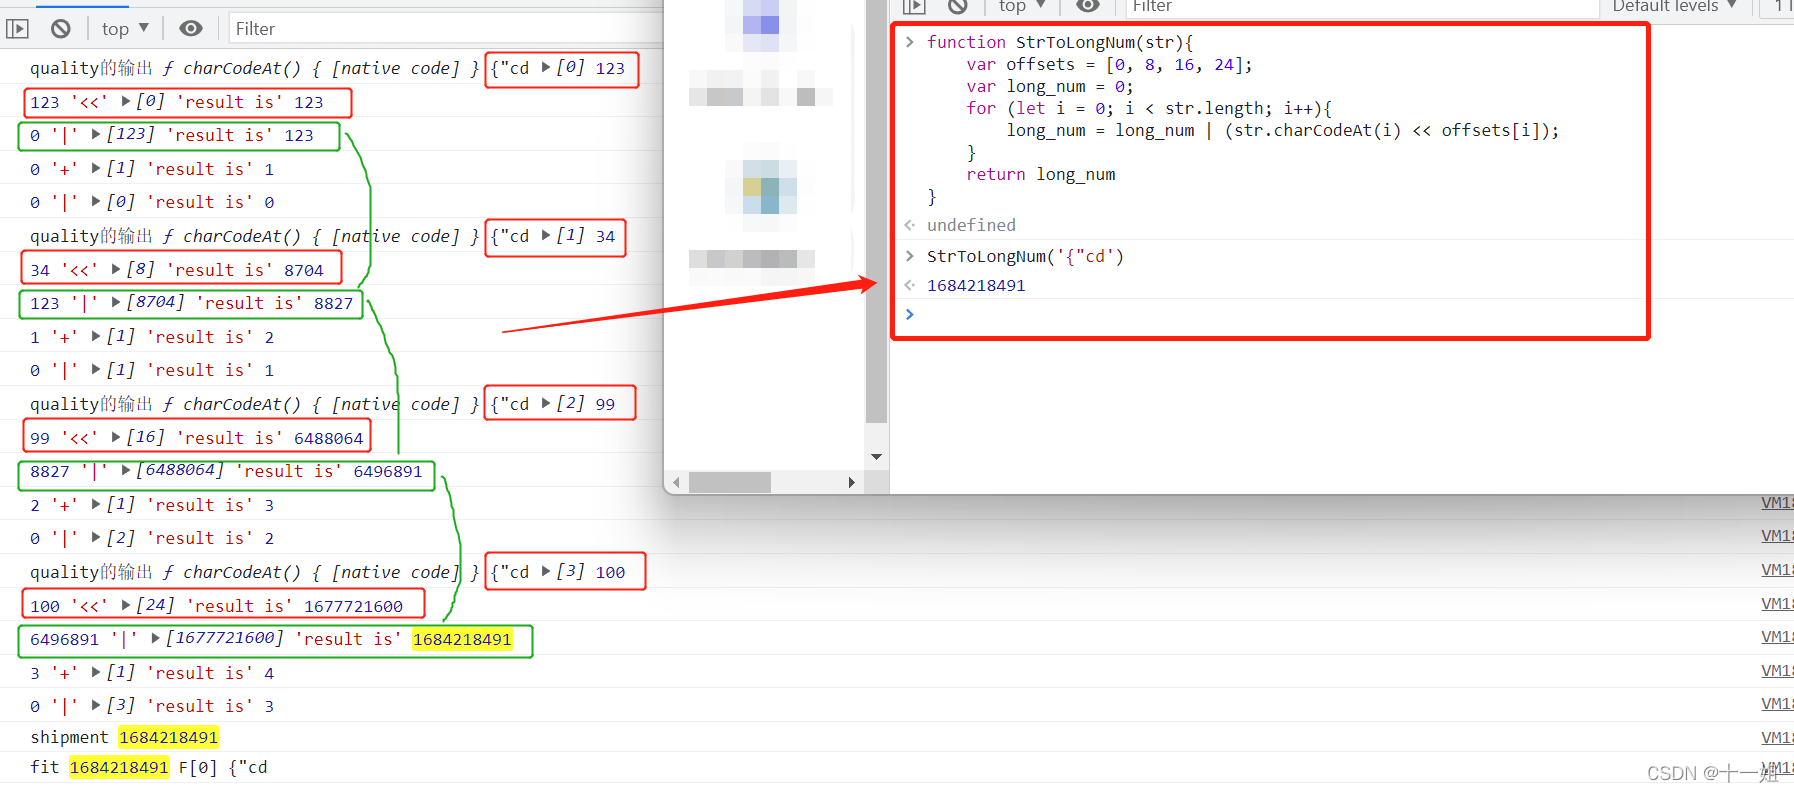Open VM source link on the 6496891 '|' row
This screenshot has height=792, width=1794.
click(x=1777, y=636)
